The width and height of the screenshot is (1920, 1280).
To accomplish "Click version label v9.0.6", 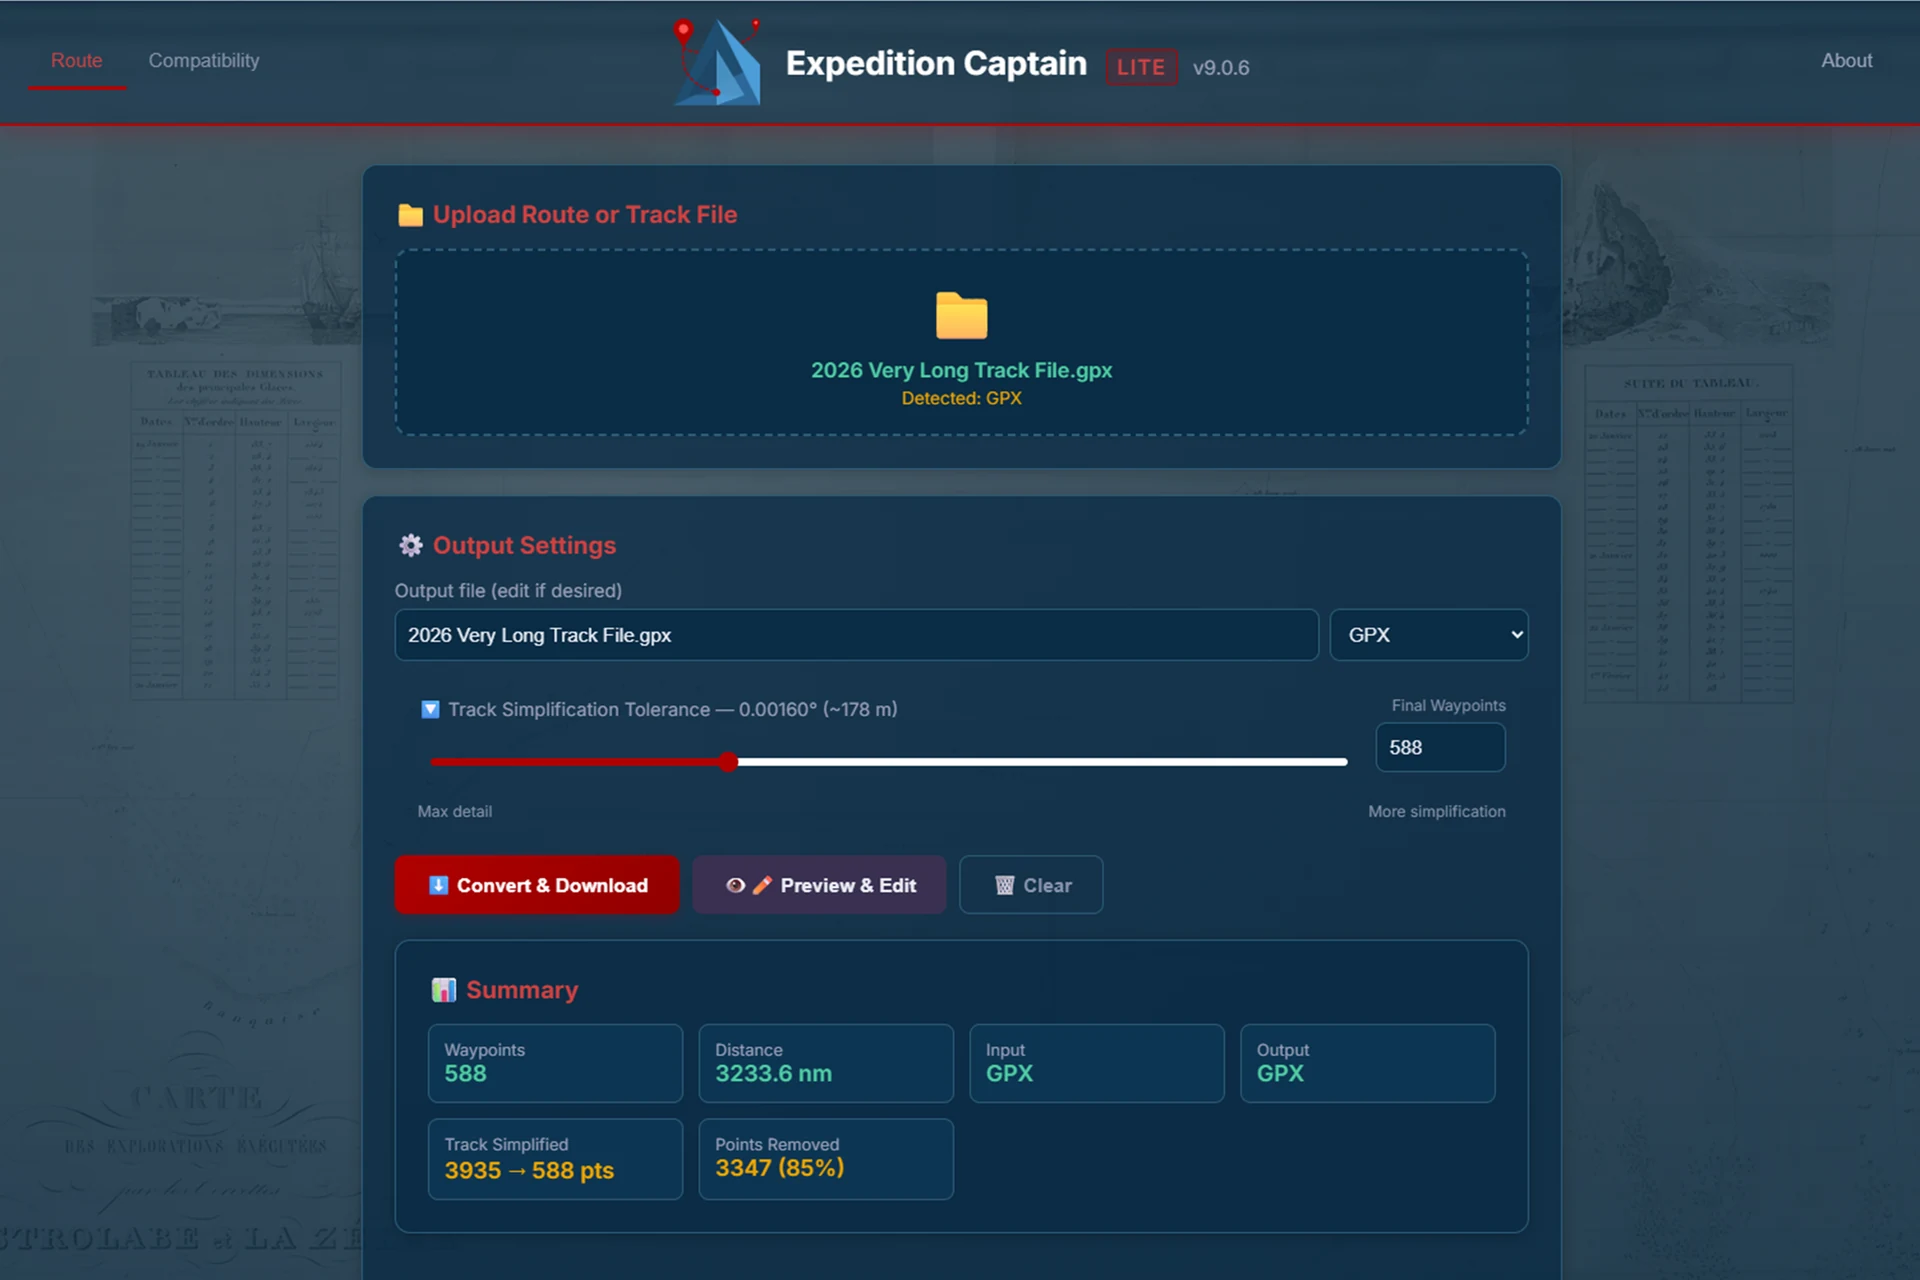I will click(x=1221, y=68).
